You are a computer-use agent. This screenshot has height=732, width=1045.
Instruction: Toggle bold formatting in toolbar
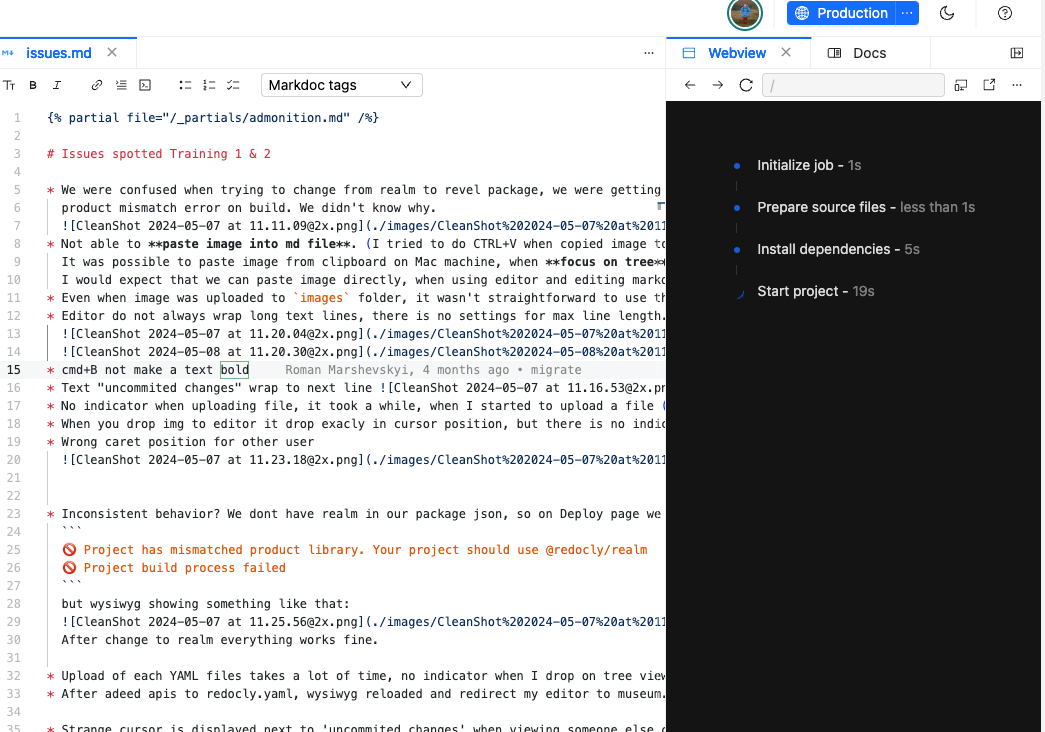pos(33,85)
